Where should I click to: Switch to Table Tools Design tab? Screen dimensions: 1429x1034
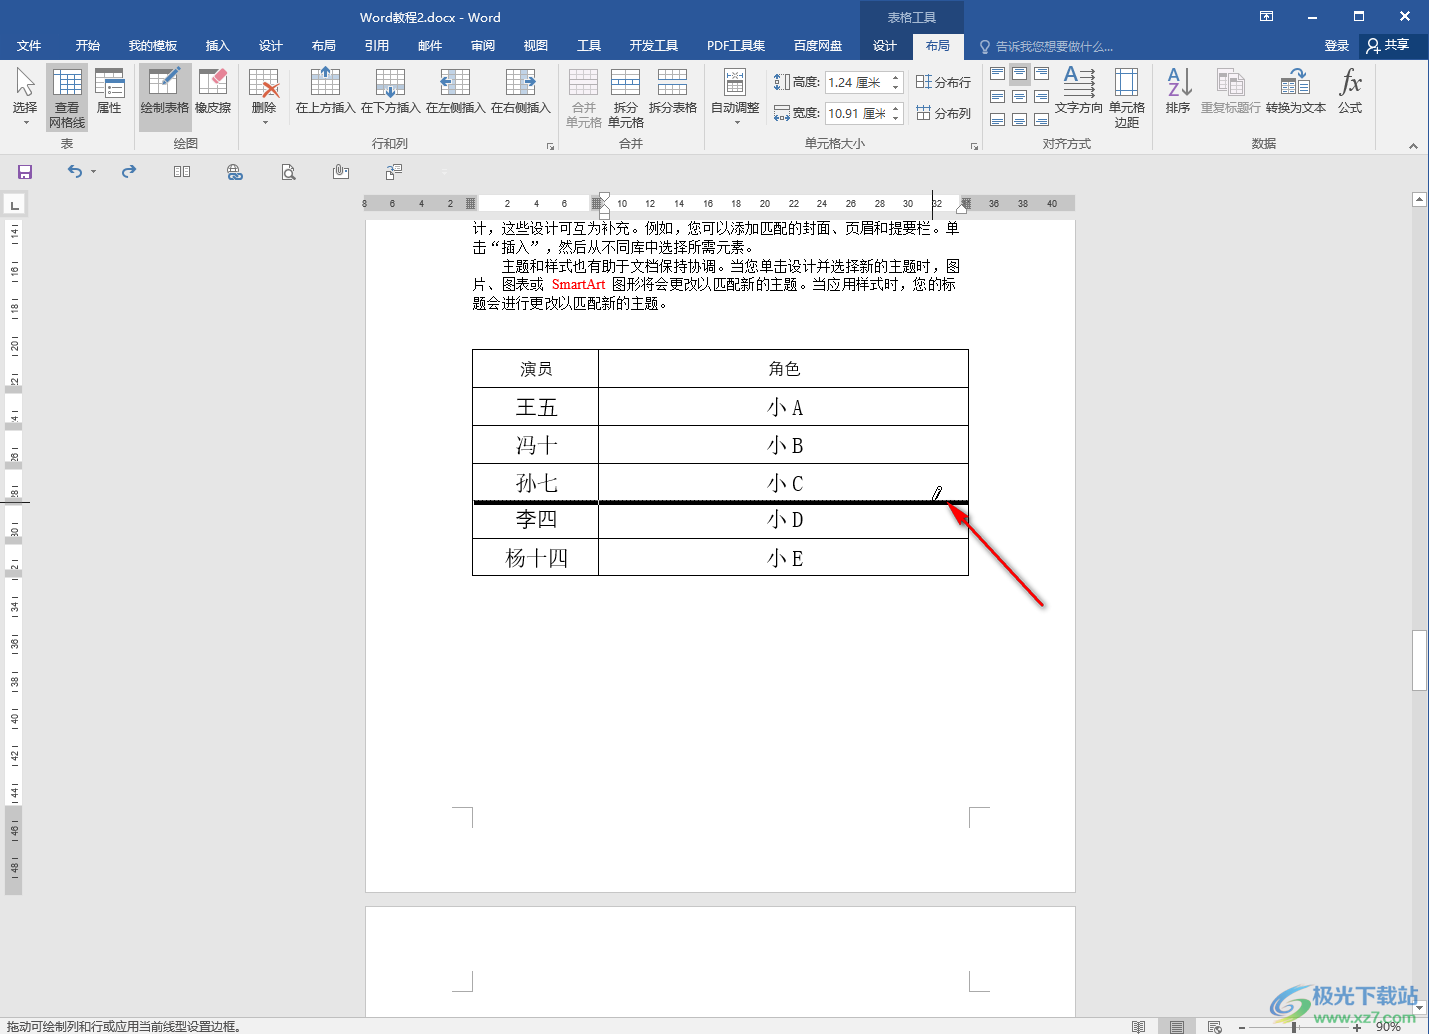(x=885, y=46)
